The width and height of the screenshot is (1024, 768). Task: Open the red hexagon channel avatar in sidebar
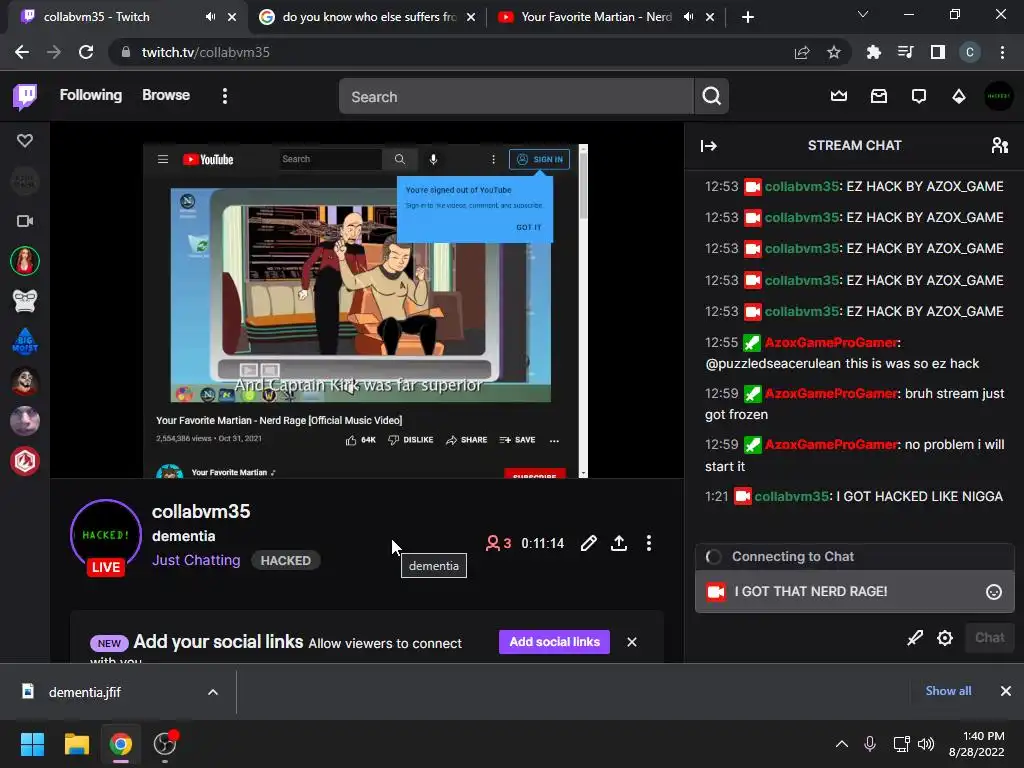click(x=25, y=462)
